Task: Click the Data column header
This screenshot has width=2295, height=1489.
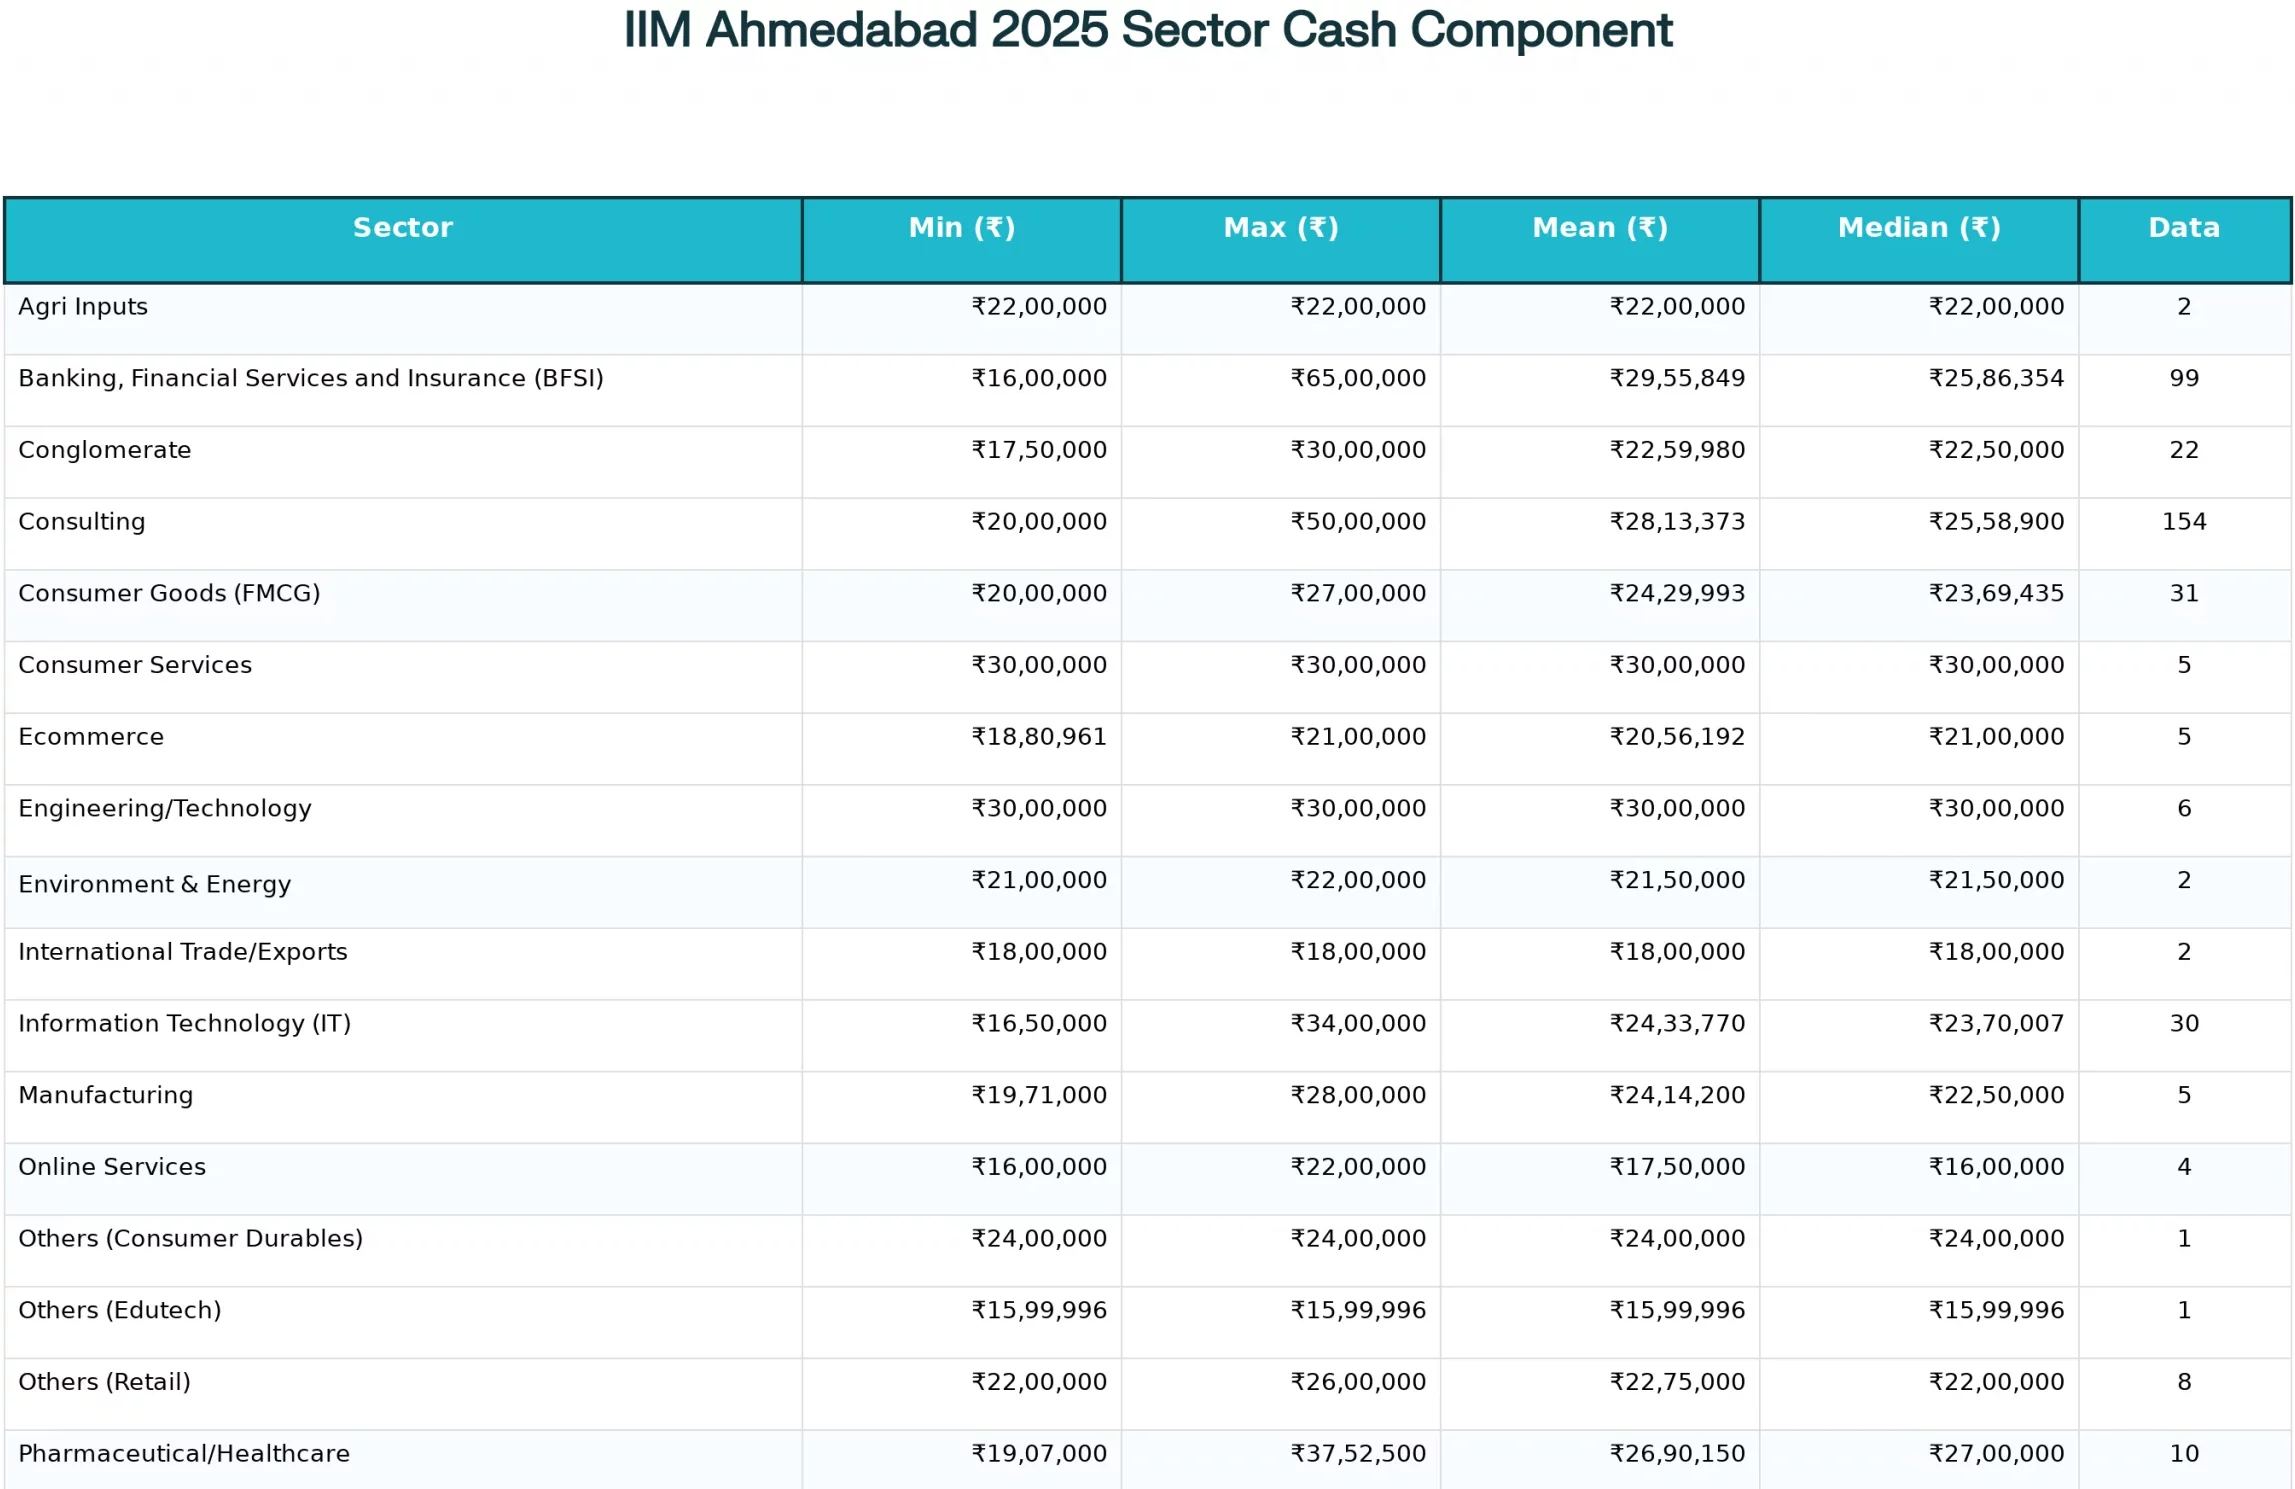Action: click(x=2183, y=228)
